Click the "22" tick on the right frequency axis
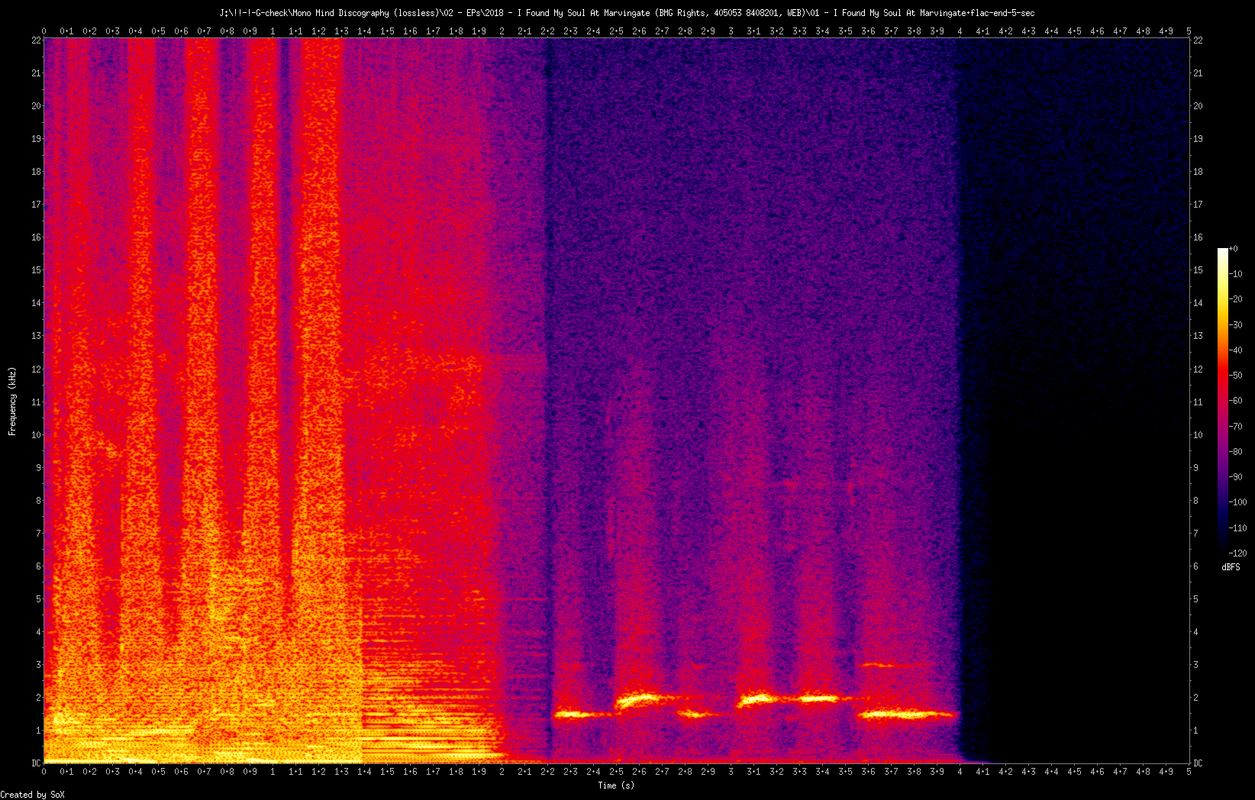 click(1199, 40)
